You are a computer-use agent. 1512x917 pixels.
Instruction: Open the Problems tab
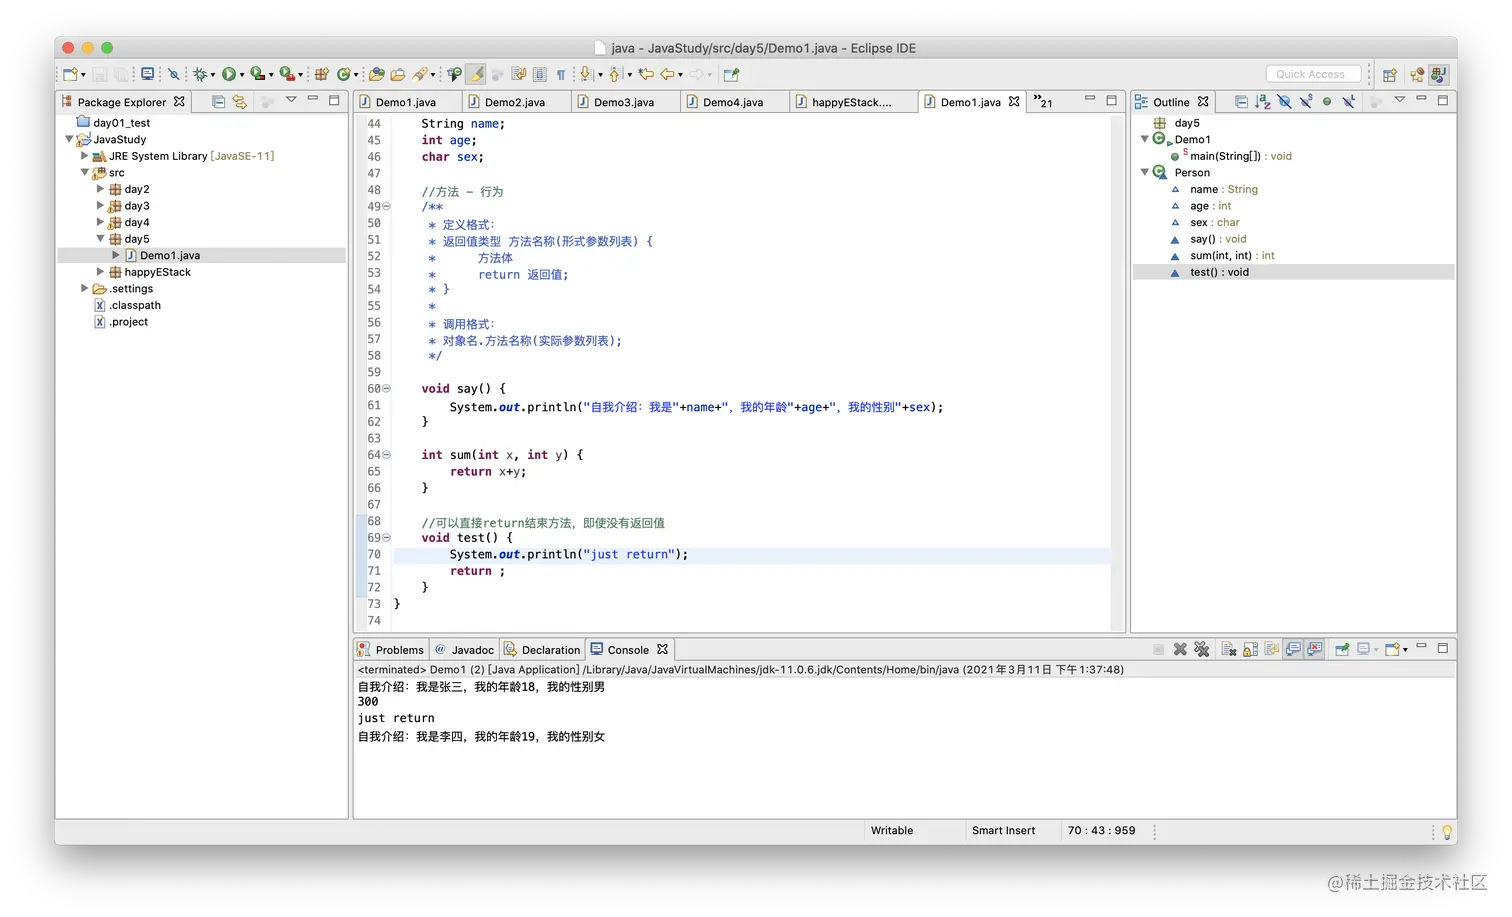(391, 650)
